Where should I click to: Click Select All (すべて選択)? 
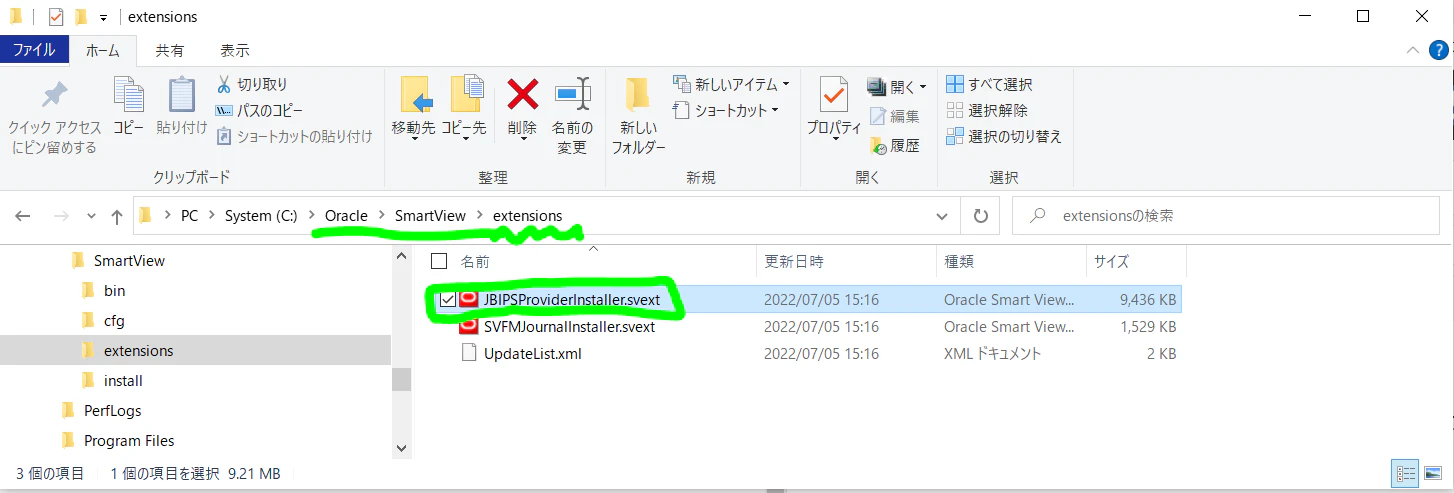[989, 84]
